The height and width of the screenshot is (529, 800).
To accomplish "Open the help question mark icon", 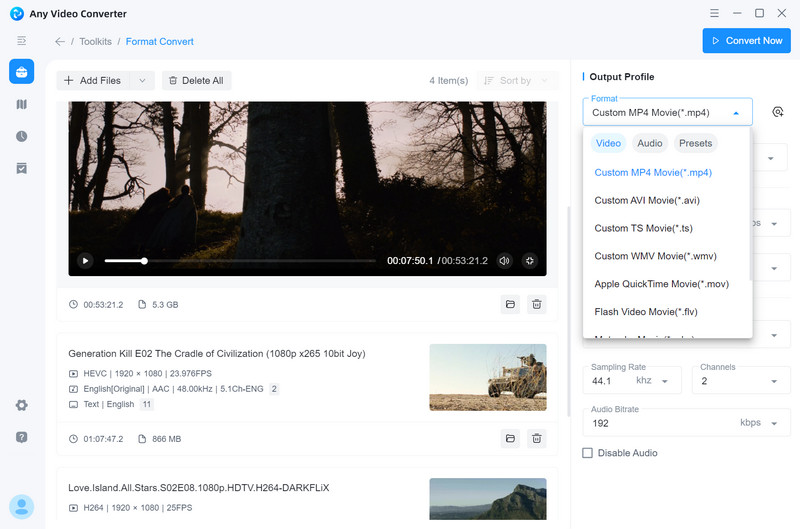I will click(21, 437).
